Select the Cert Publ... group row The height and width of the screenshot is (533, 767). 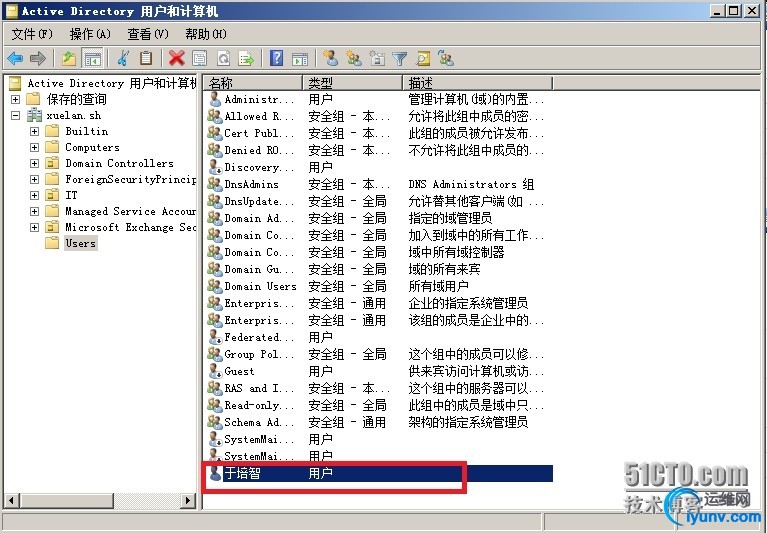[378, 133]
